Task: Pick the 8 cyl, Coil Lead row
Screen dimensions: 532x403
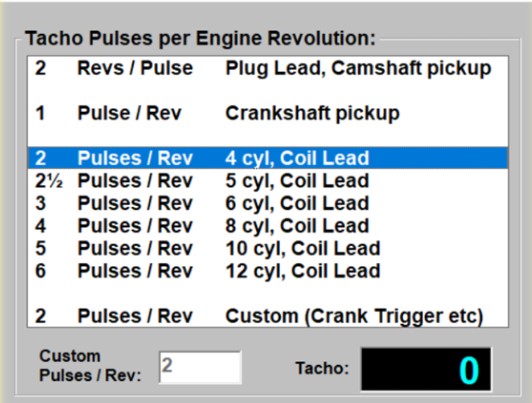Action: pyautogui.click(x=268, y=226)
